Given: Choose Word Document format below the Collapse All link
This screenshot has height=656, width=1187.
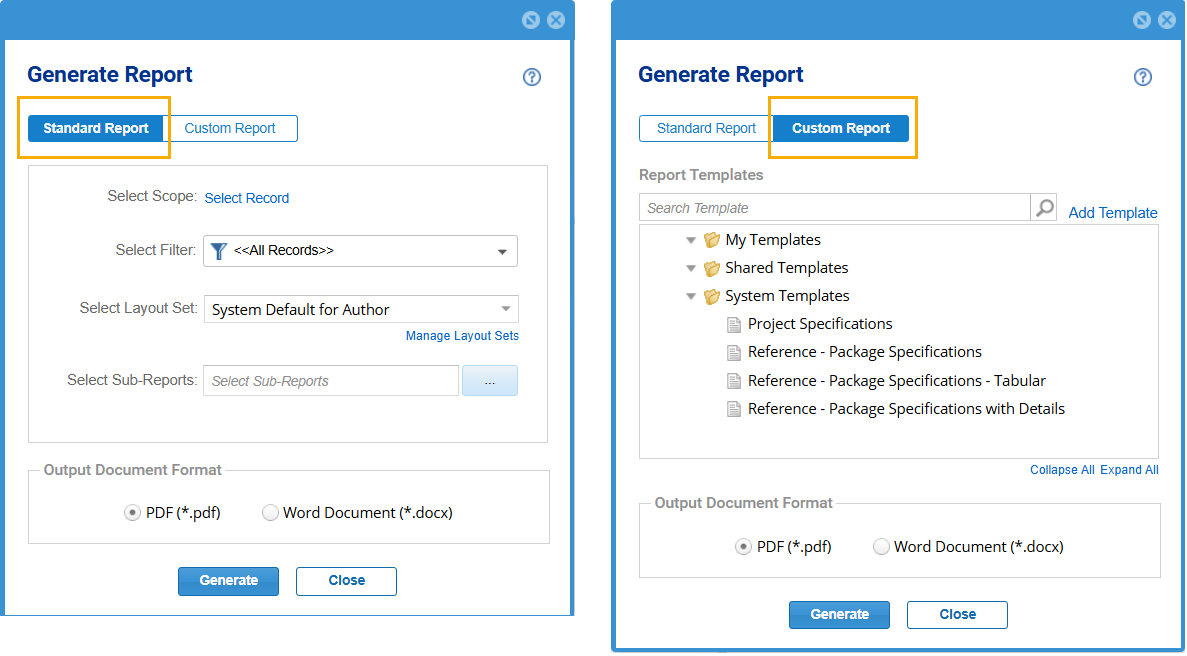Looking at the screenshot, I should coord(881,547).
